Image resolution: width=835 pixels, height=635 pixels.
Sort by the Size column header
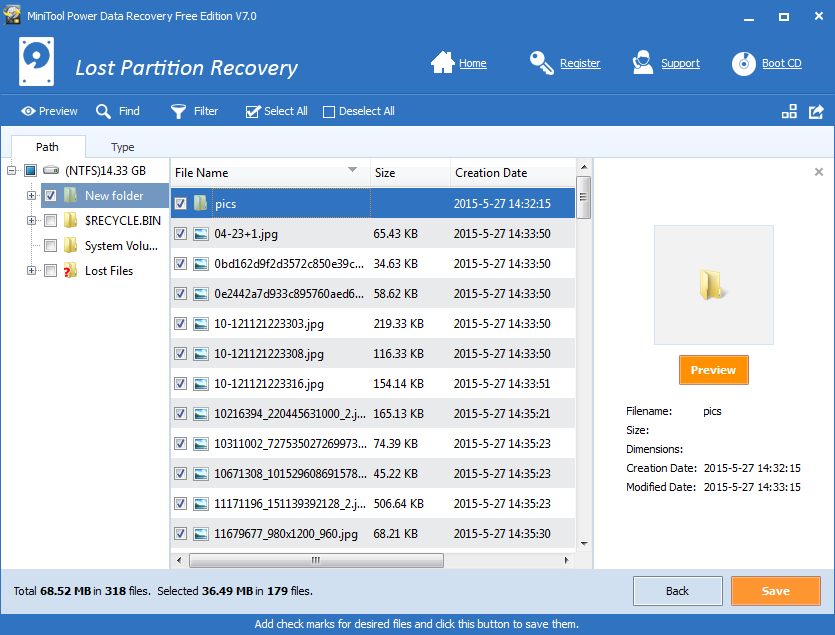click(410, 173)
